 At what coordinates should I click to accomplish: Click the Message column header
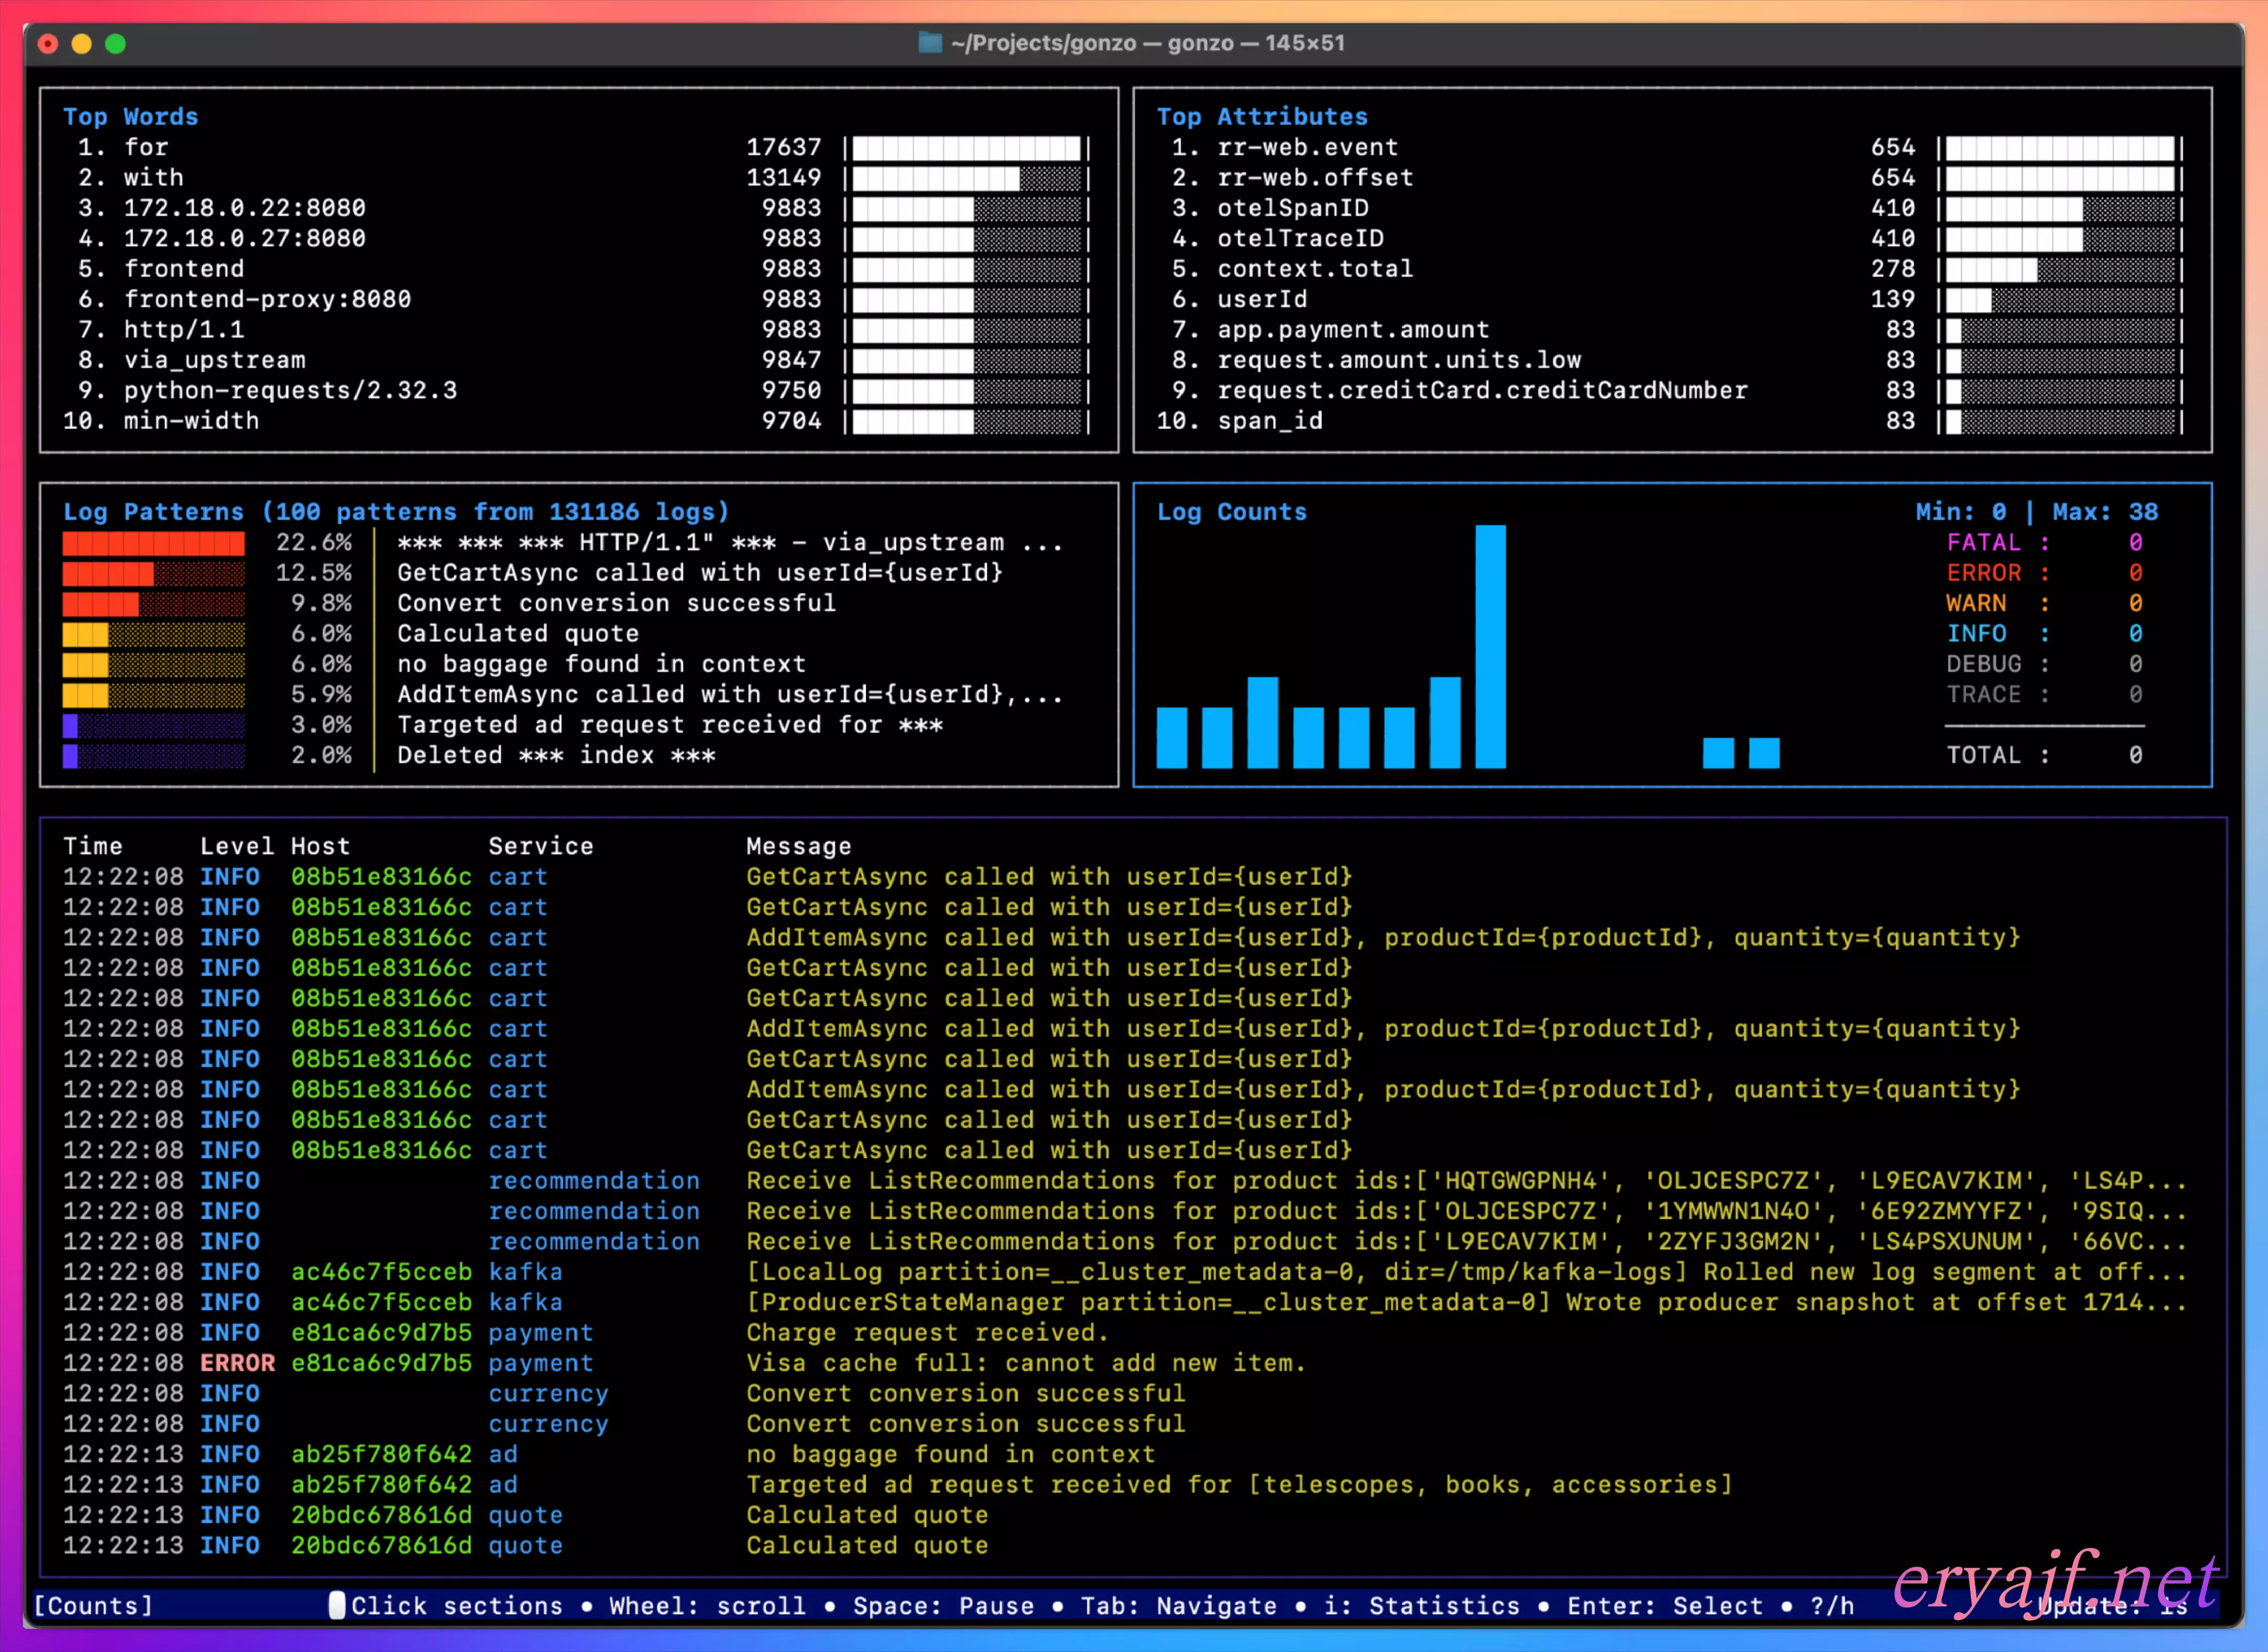tap(798, 846)
